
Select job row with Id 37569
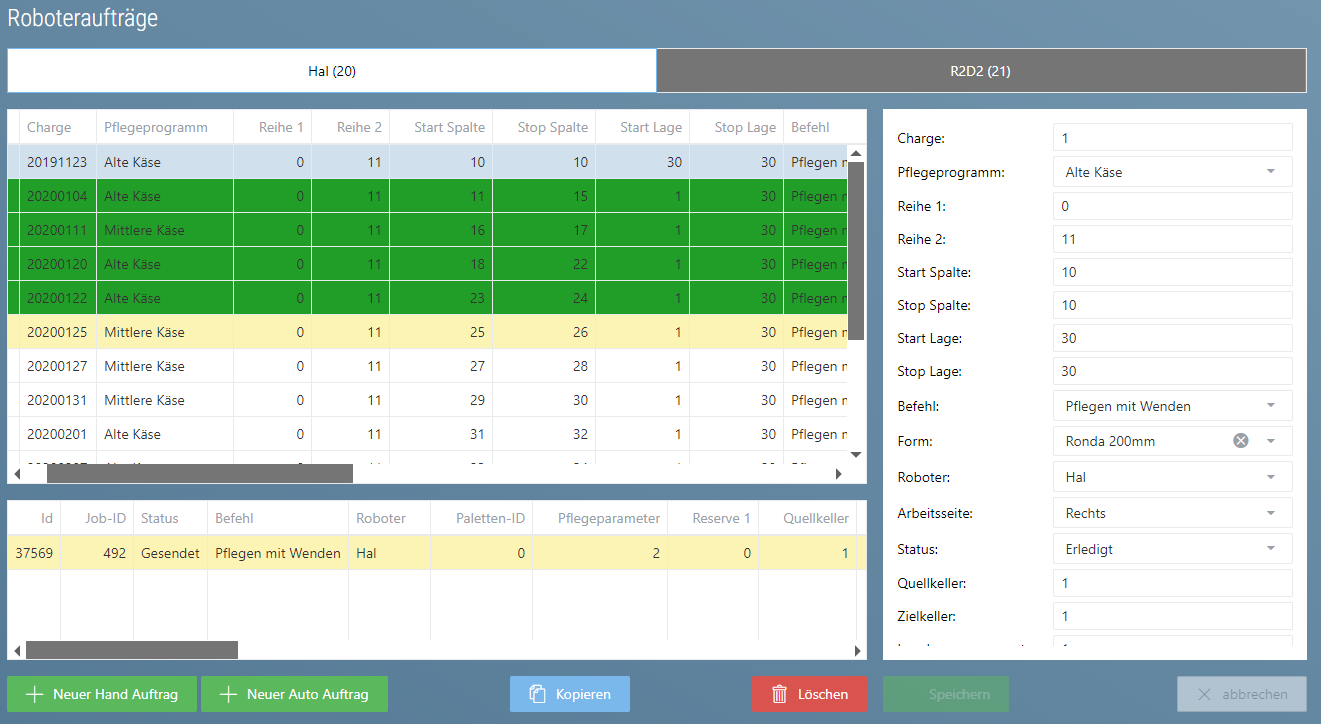click(437, 553)
